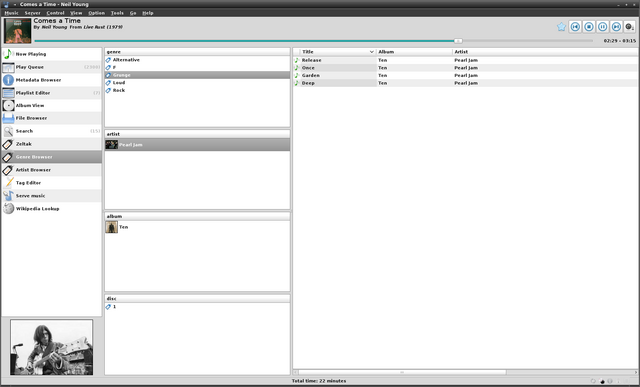Toggle random playback in the status bar
The height and width of the screenshot is (387, 640).
coord(602,381)
